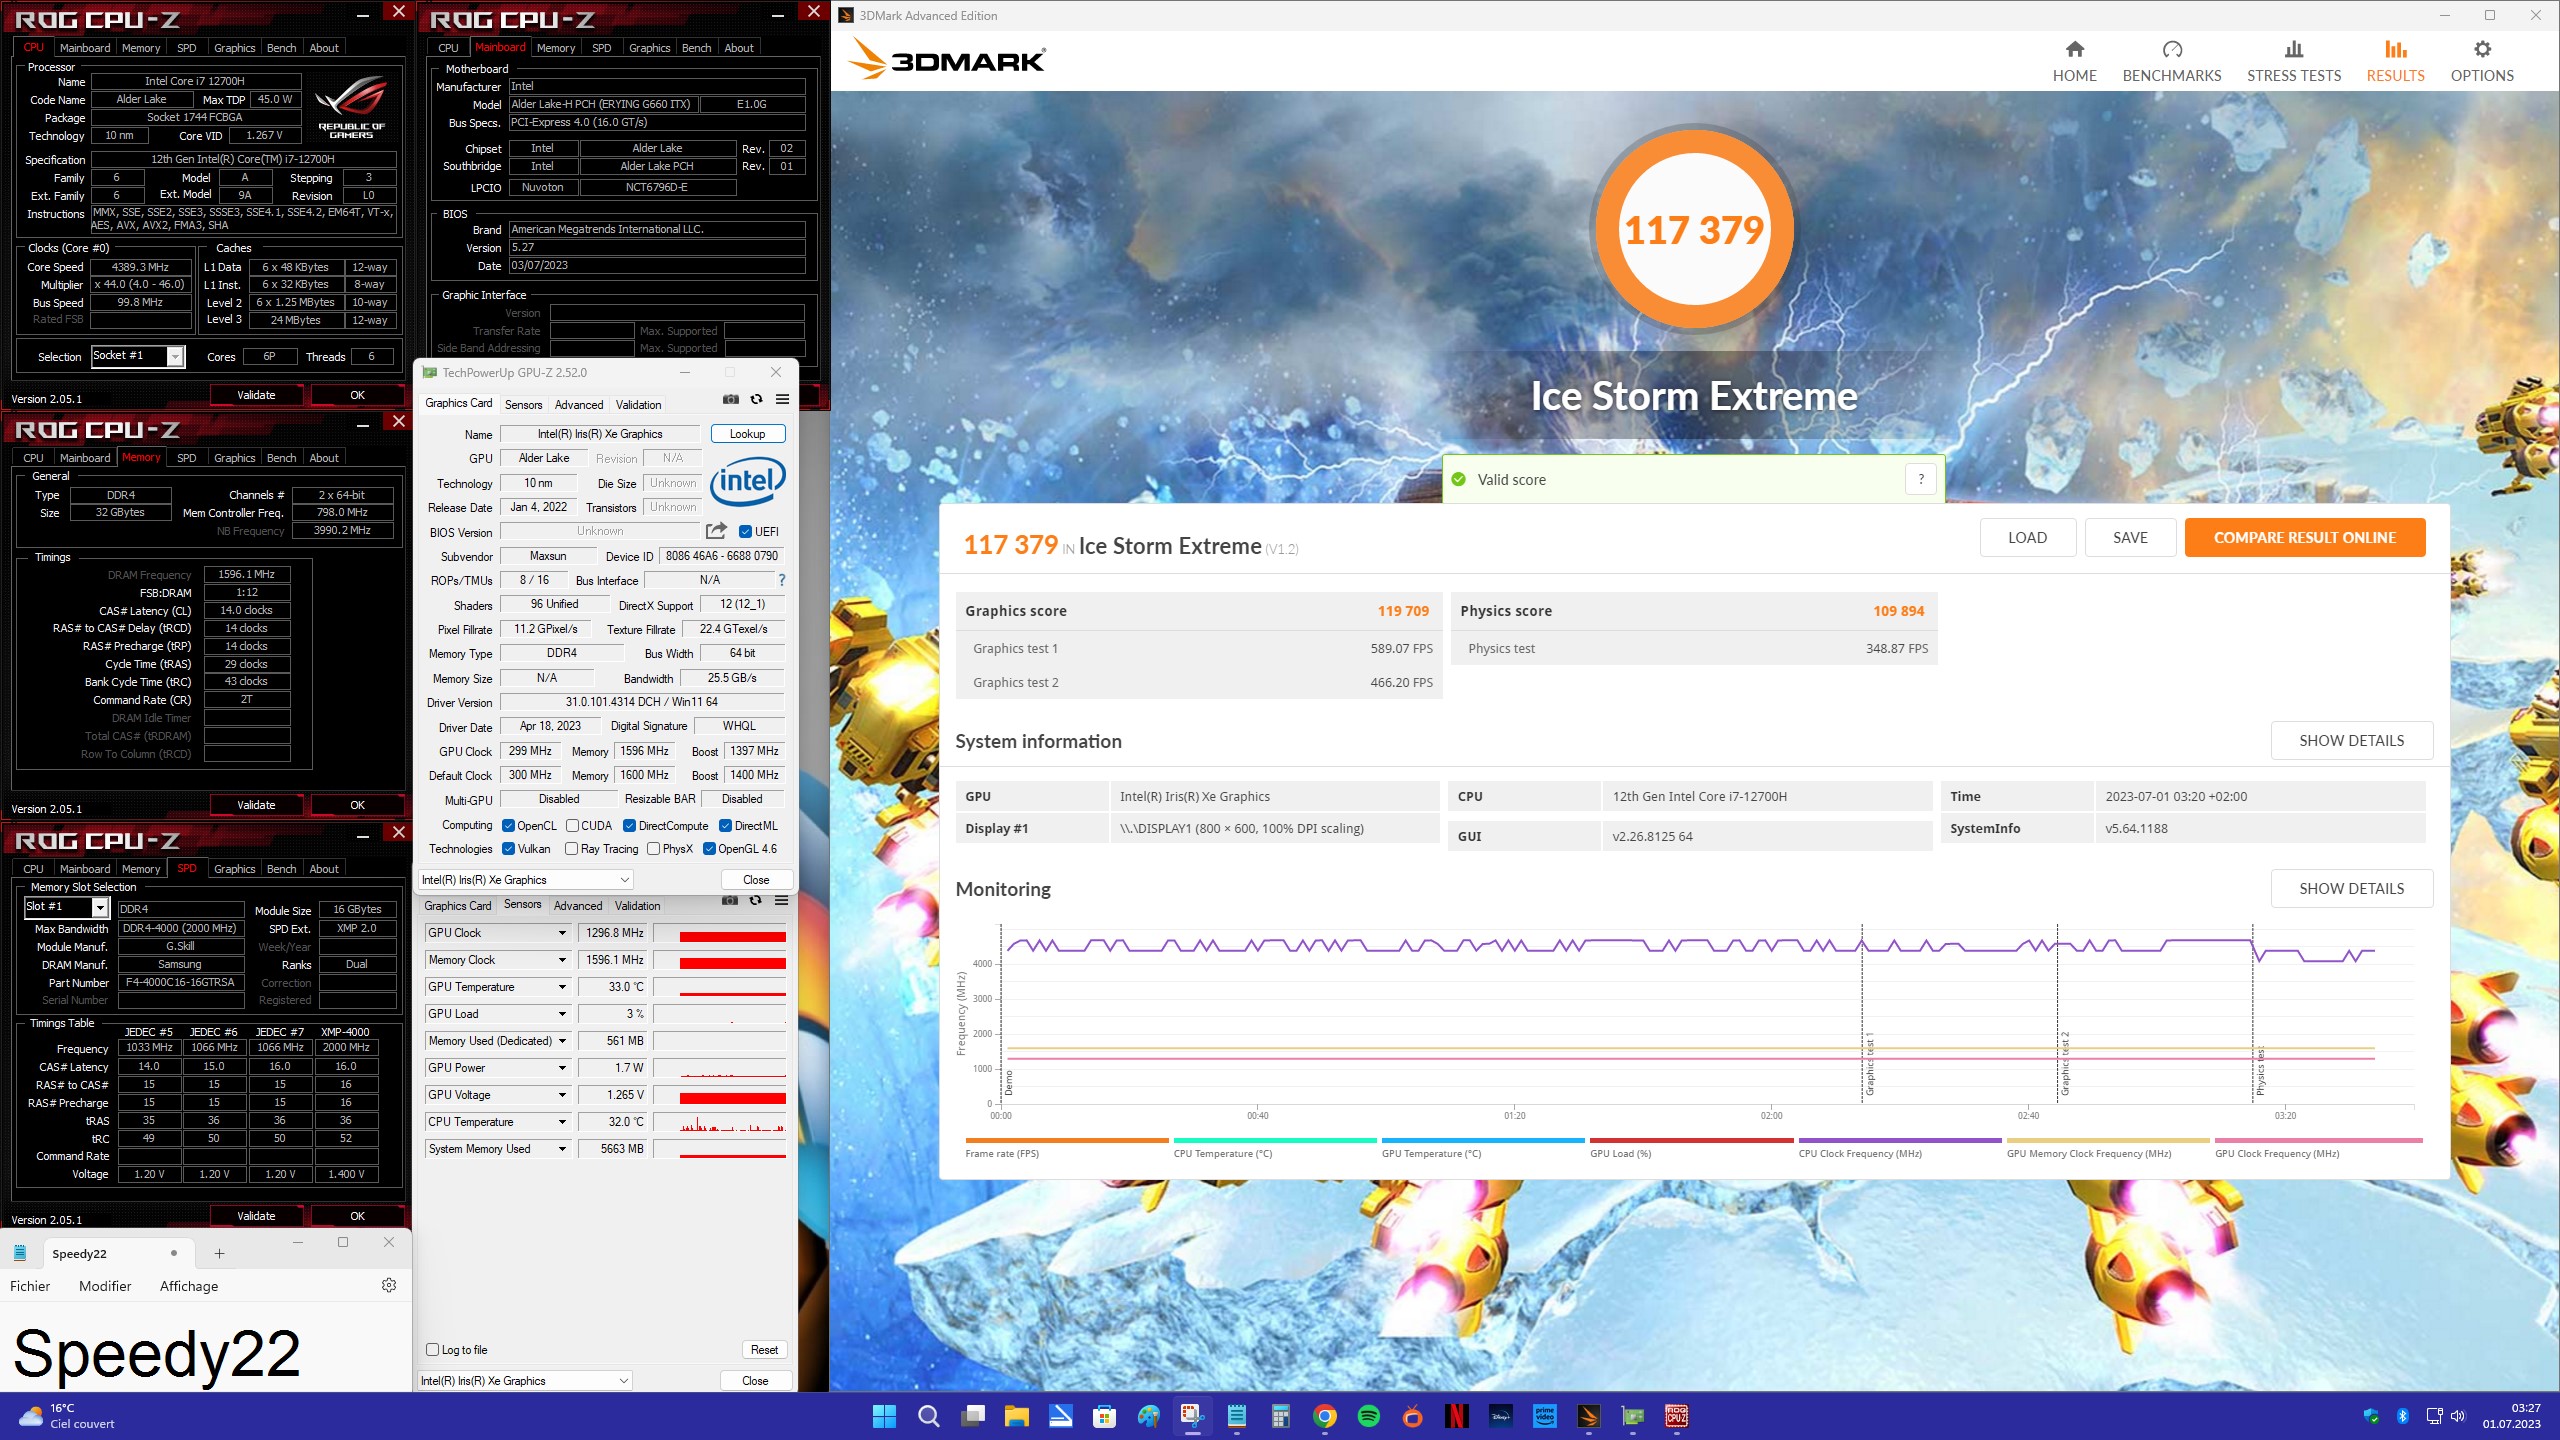
Task: Toggle the Vulkan checkbox
Action: [508, 849]
